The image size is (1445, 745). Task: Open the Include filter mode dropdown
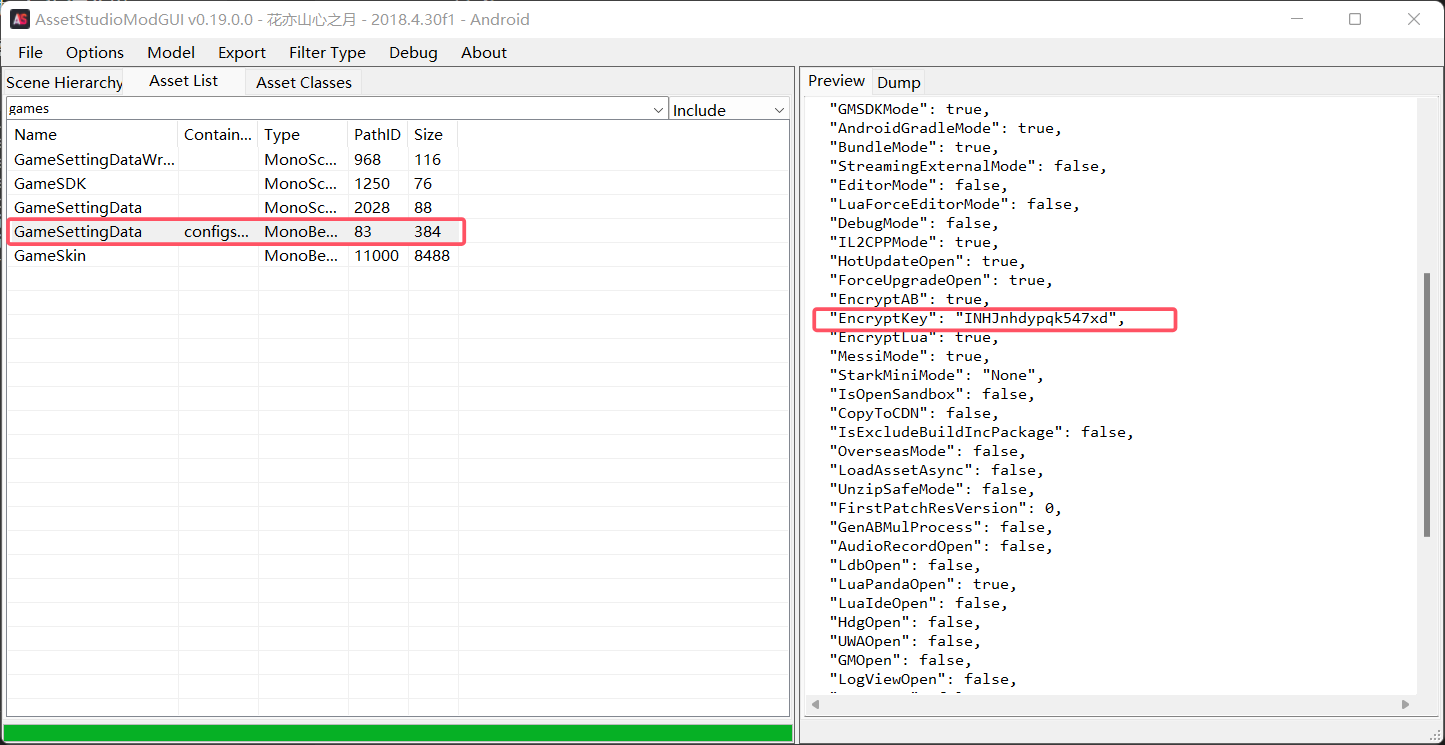[730, 109]
